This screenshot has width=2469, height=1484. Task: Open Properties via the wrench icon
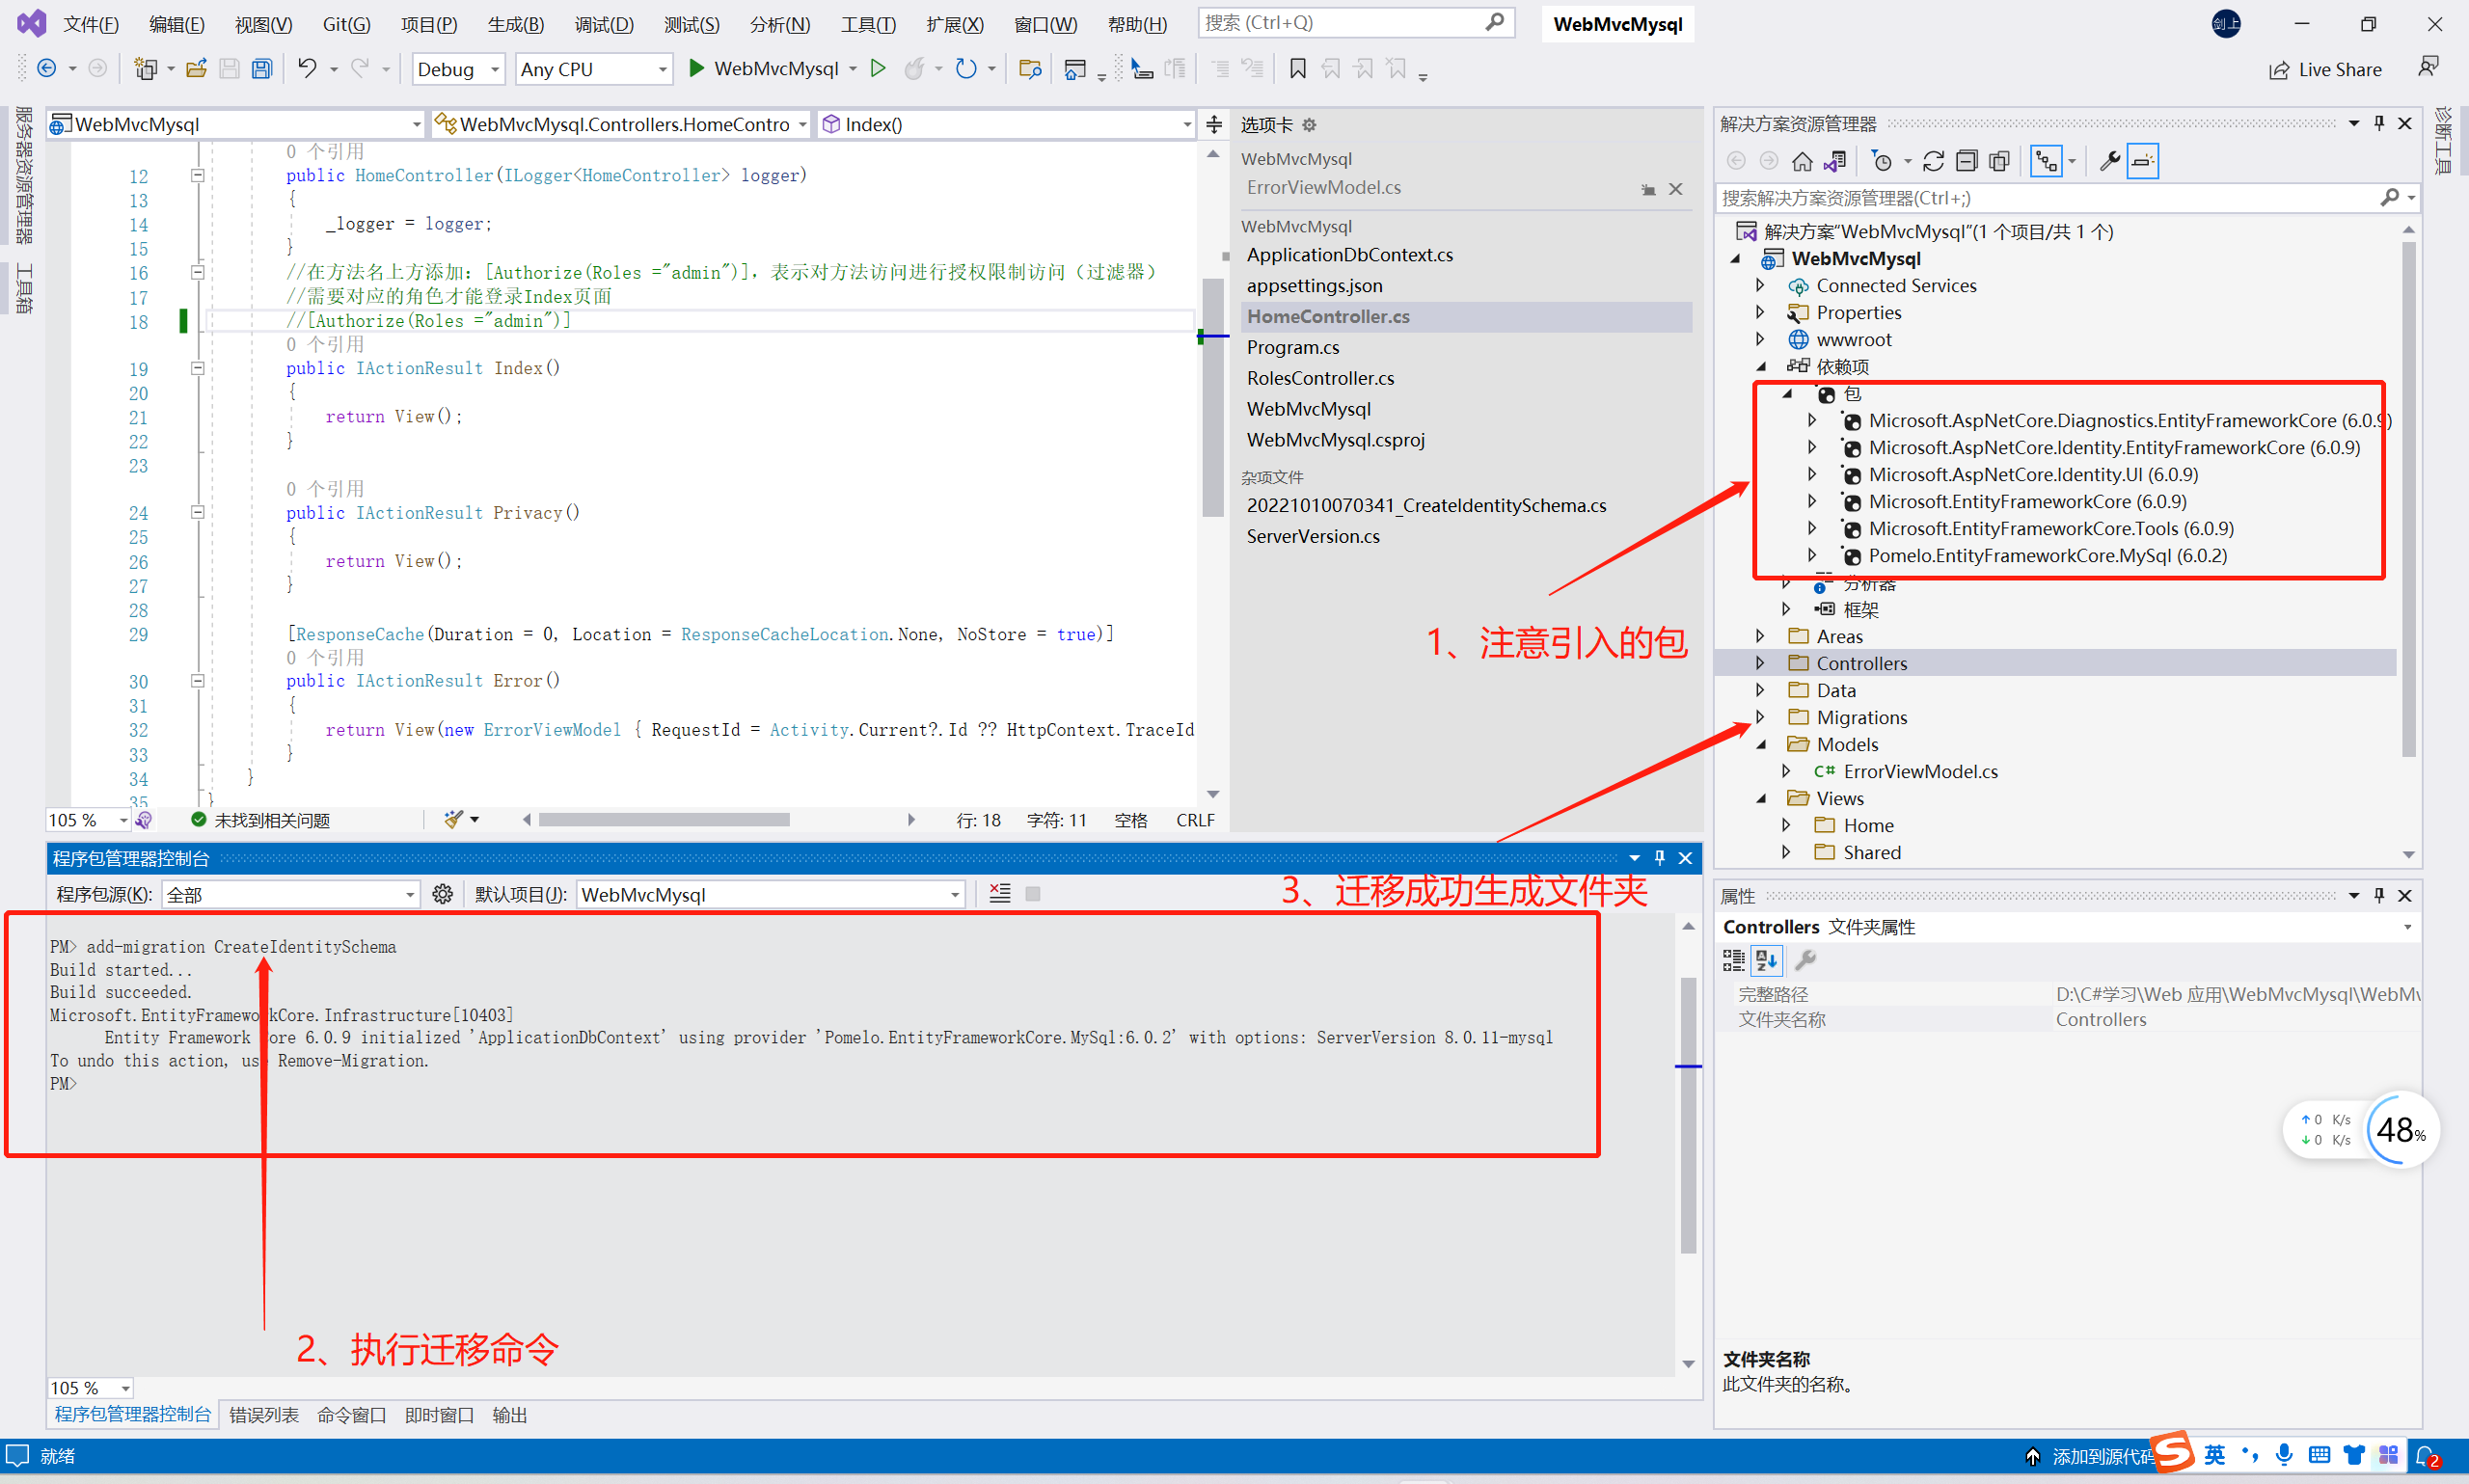[x=2109, y=161]
